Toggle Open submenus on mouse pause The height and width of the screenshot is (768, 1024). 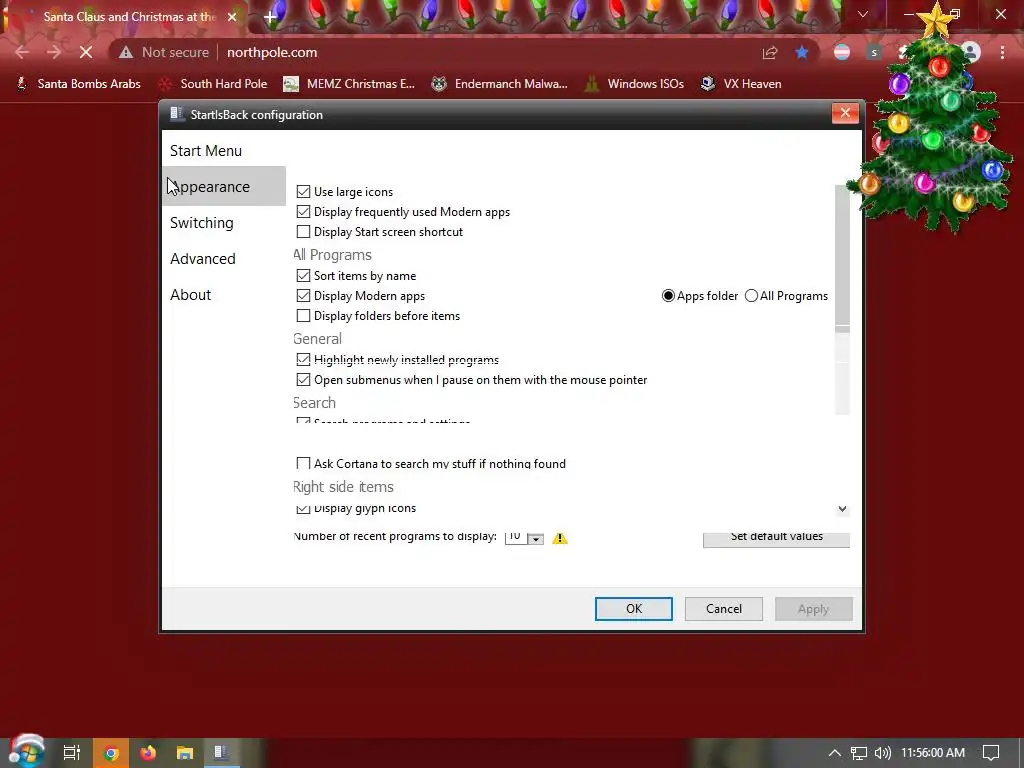[303, 379]
